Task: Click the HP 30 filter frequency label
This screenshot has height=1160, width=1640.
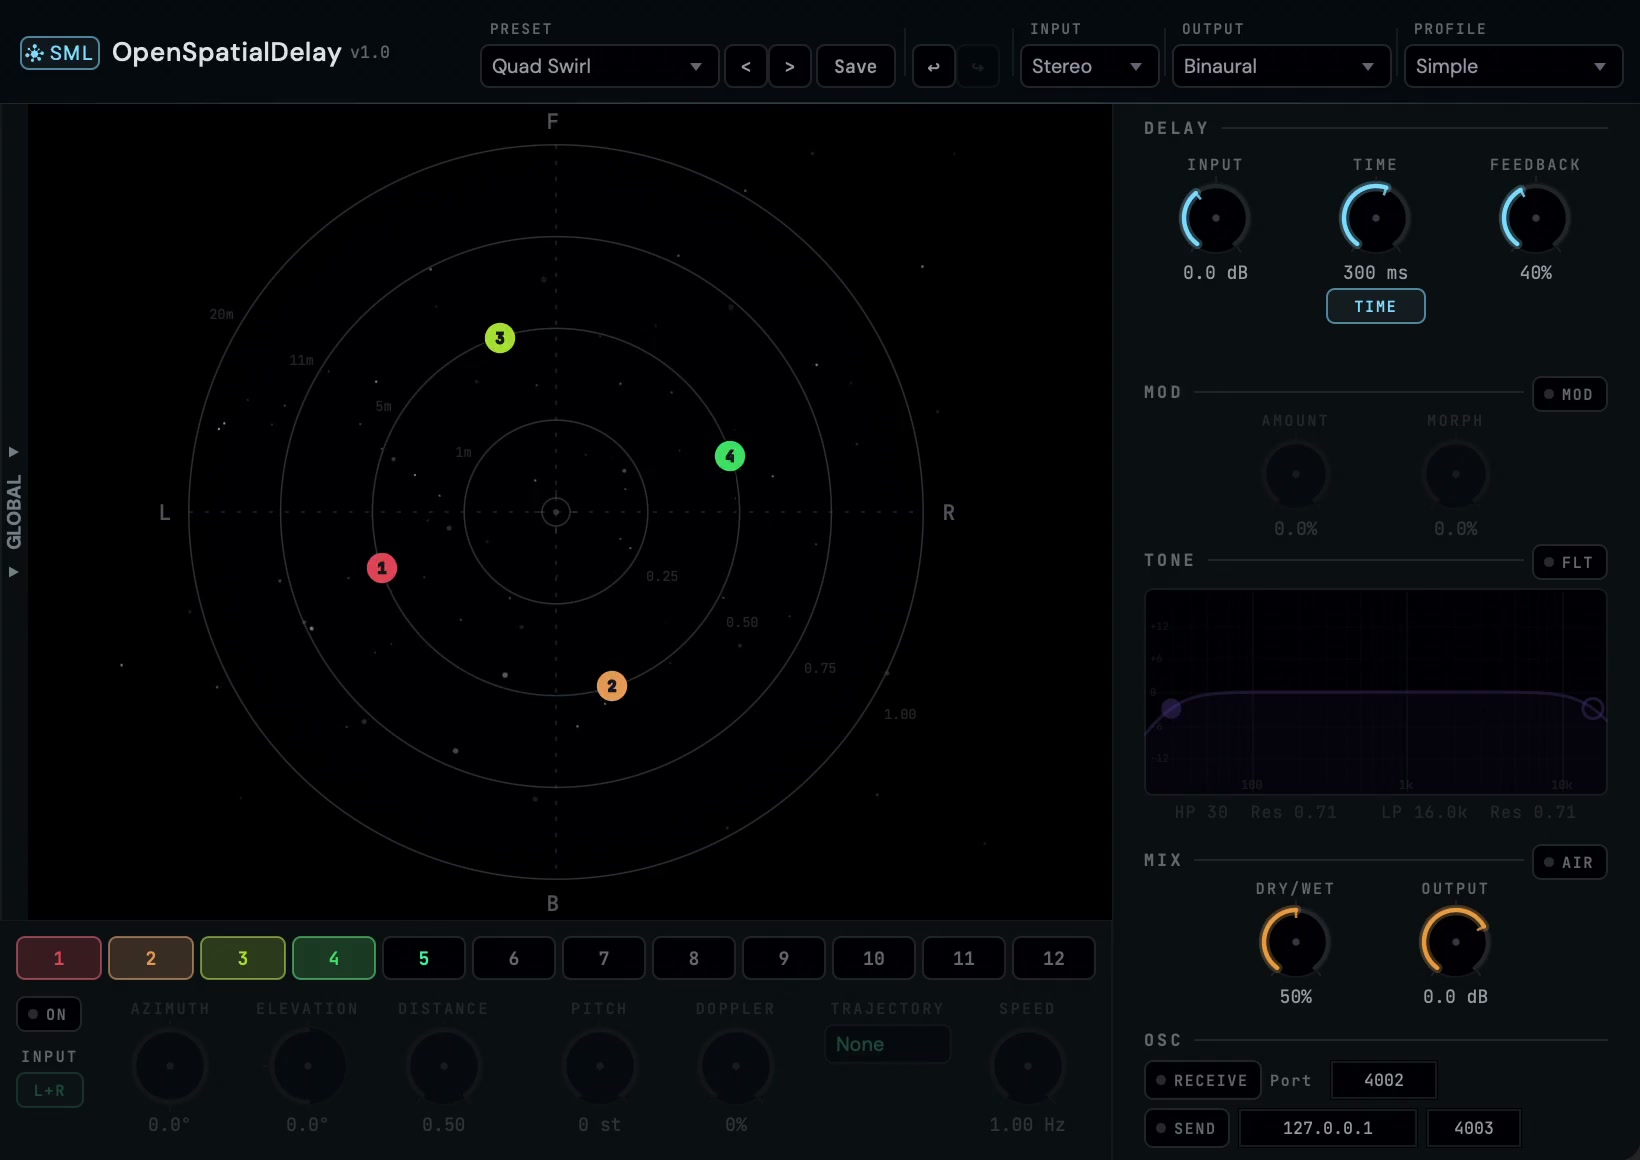Action: (1201, 812)
